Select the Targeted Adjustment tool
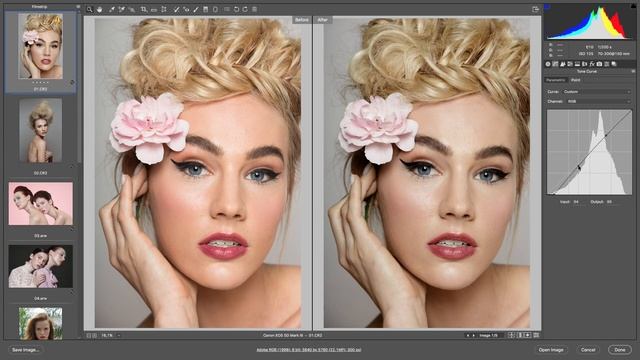This screenshot has height=360, width=640. [131, 9]
